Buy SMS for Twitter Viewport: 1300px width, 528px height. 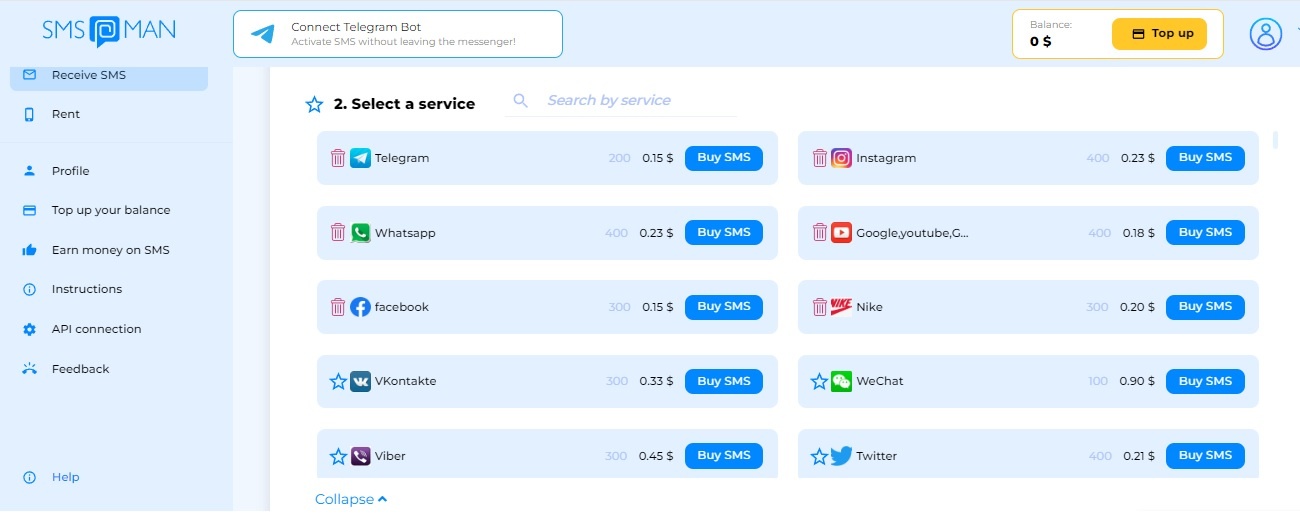(x=1205, y=456)
